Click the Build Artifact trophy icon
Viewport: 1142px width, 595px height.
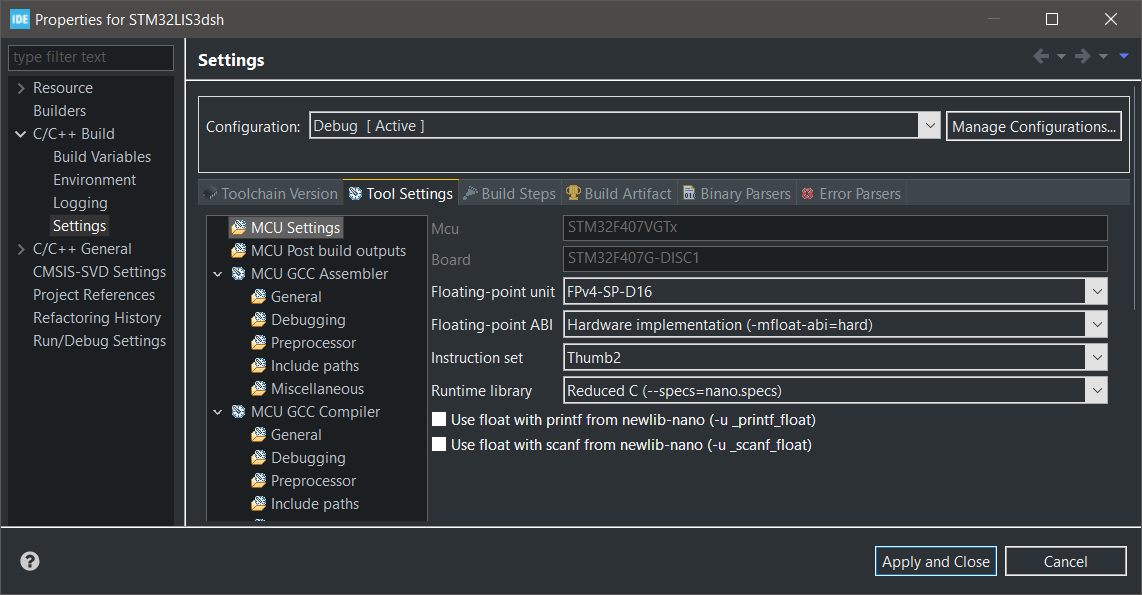coord(573,193)
